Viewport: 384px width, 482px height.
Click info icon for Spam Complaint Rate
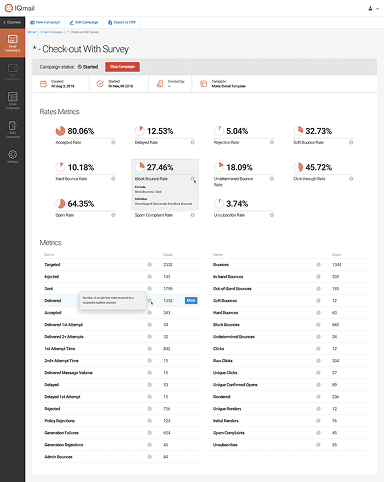tap(193, 215)
